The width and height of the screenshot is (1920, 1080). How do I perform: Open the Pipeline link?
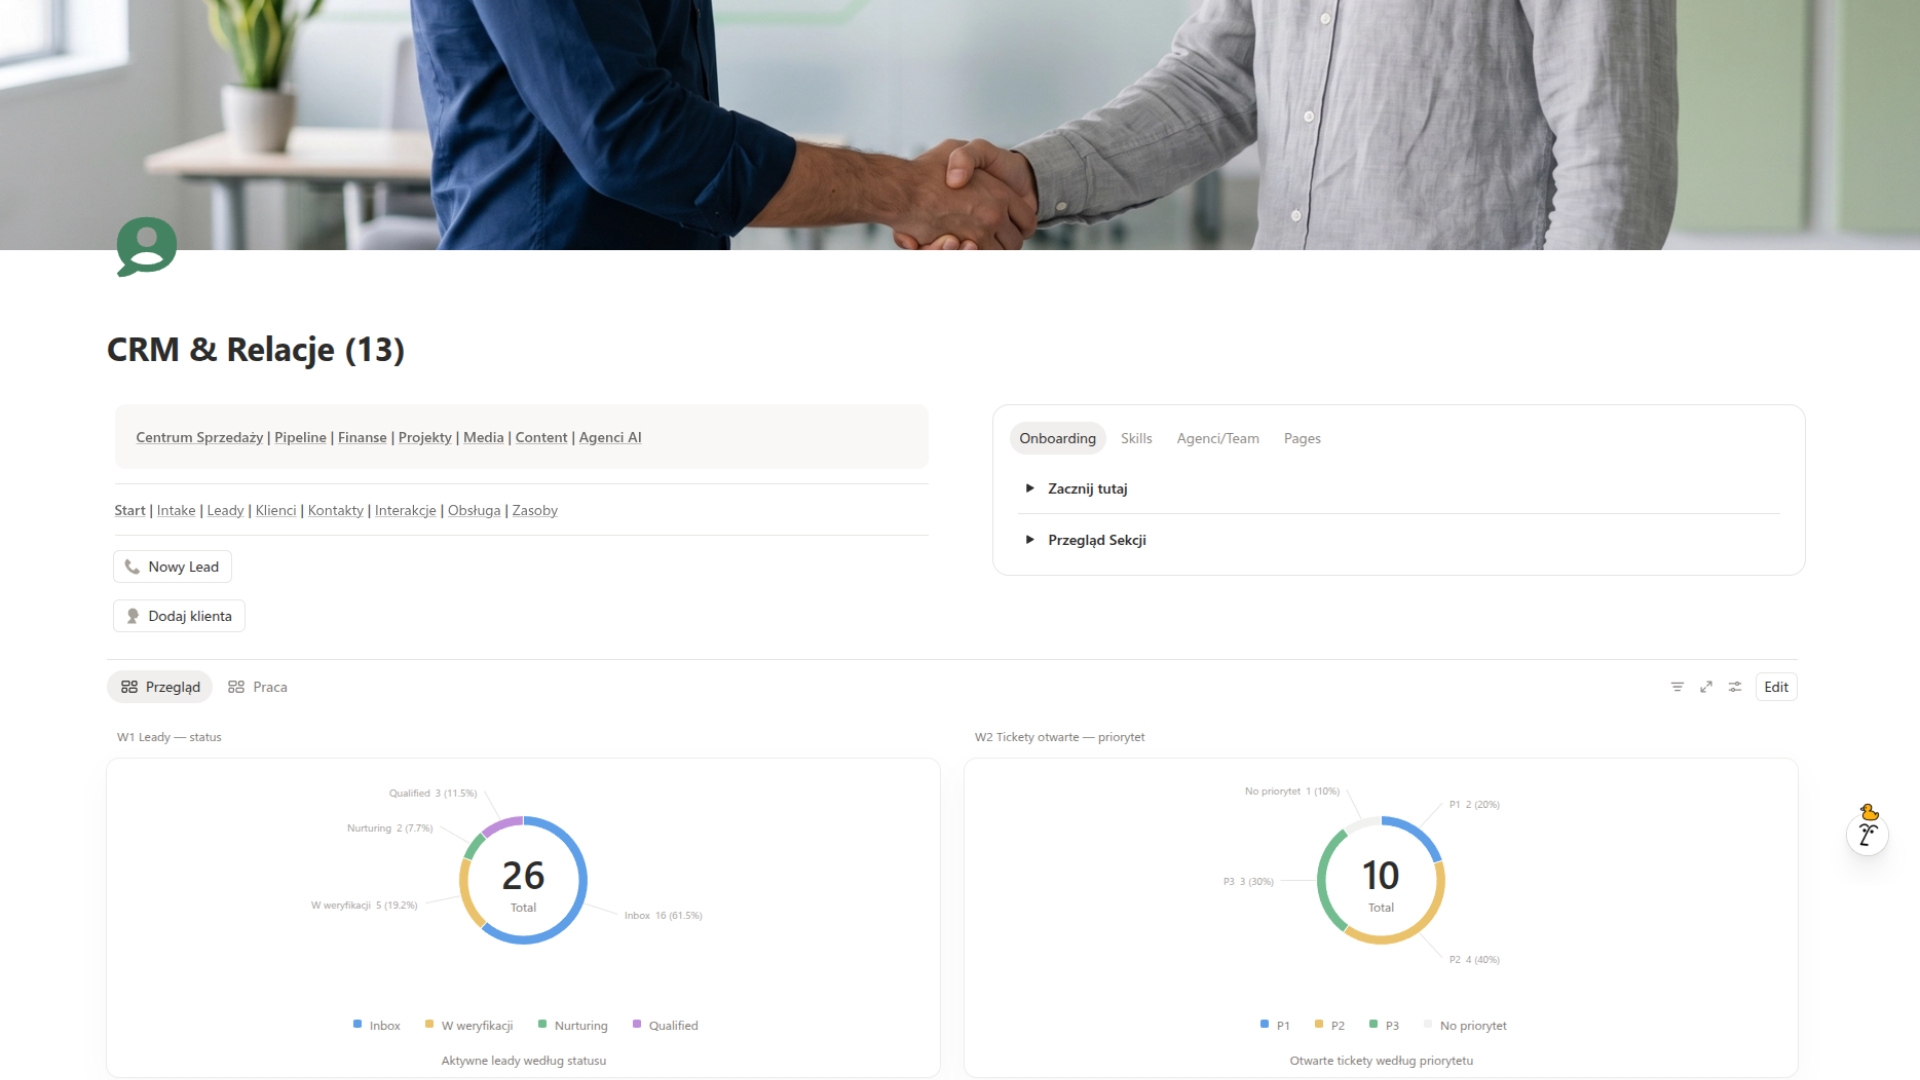(300, 437)
